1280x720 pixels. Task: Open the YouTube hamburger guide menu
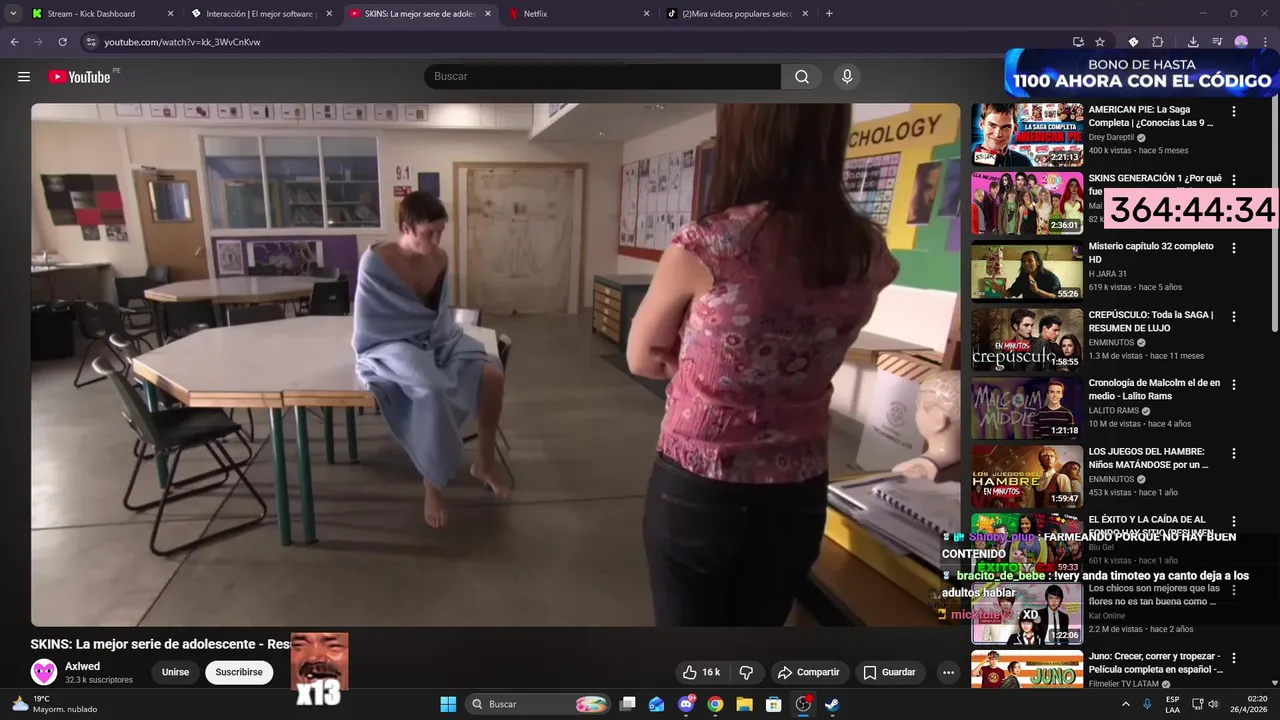(24, 77)
